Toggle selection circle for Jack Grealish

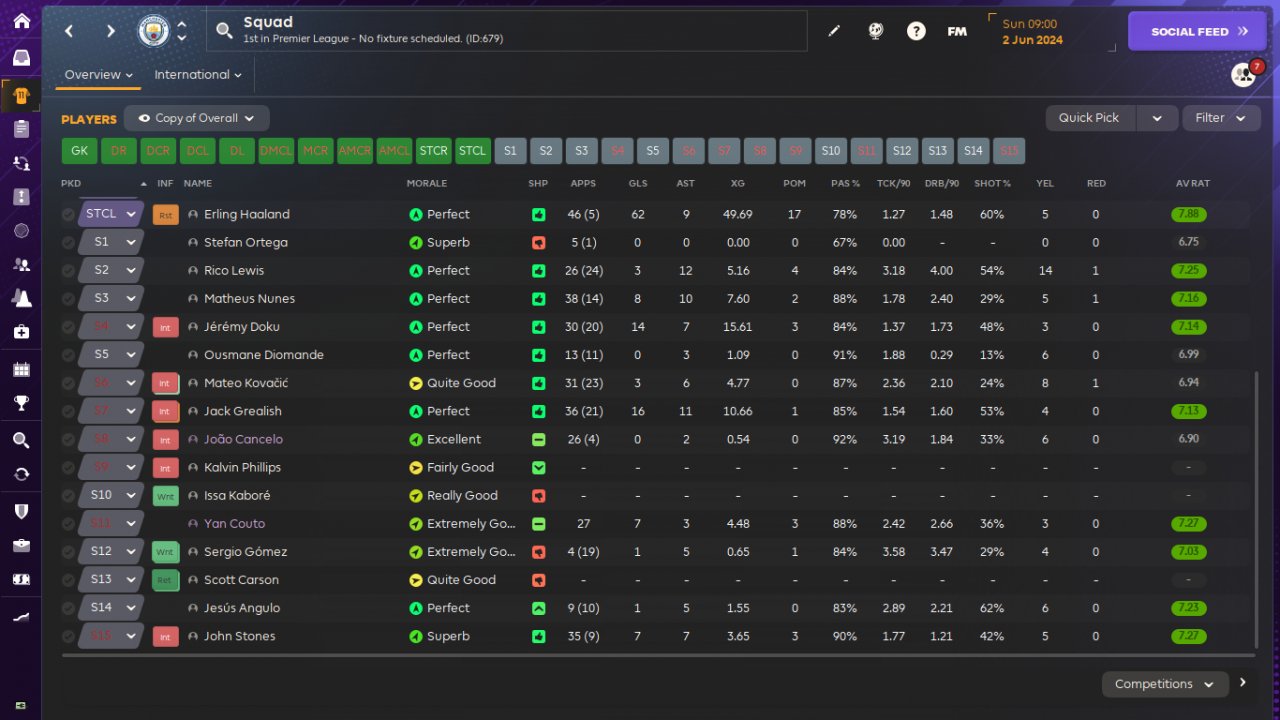pyautogui.click(x=68, y=411)
